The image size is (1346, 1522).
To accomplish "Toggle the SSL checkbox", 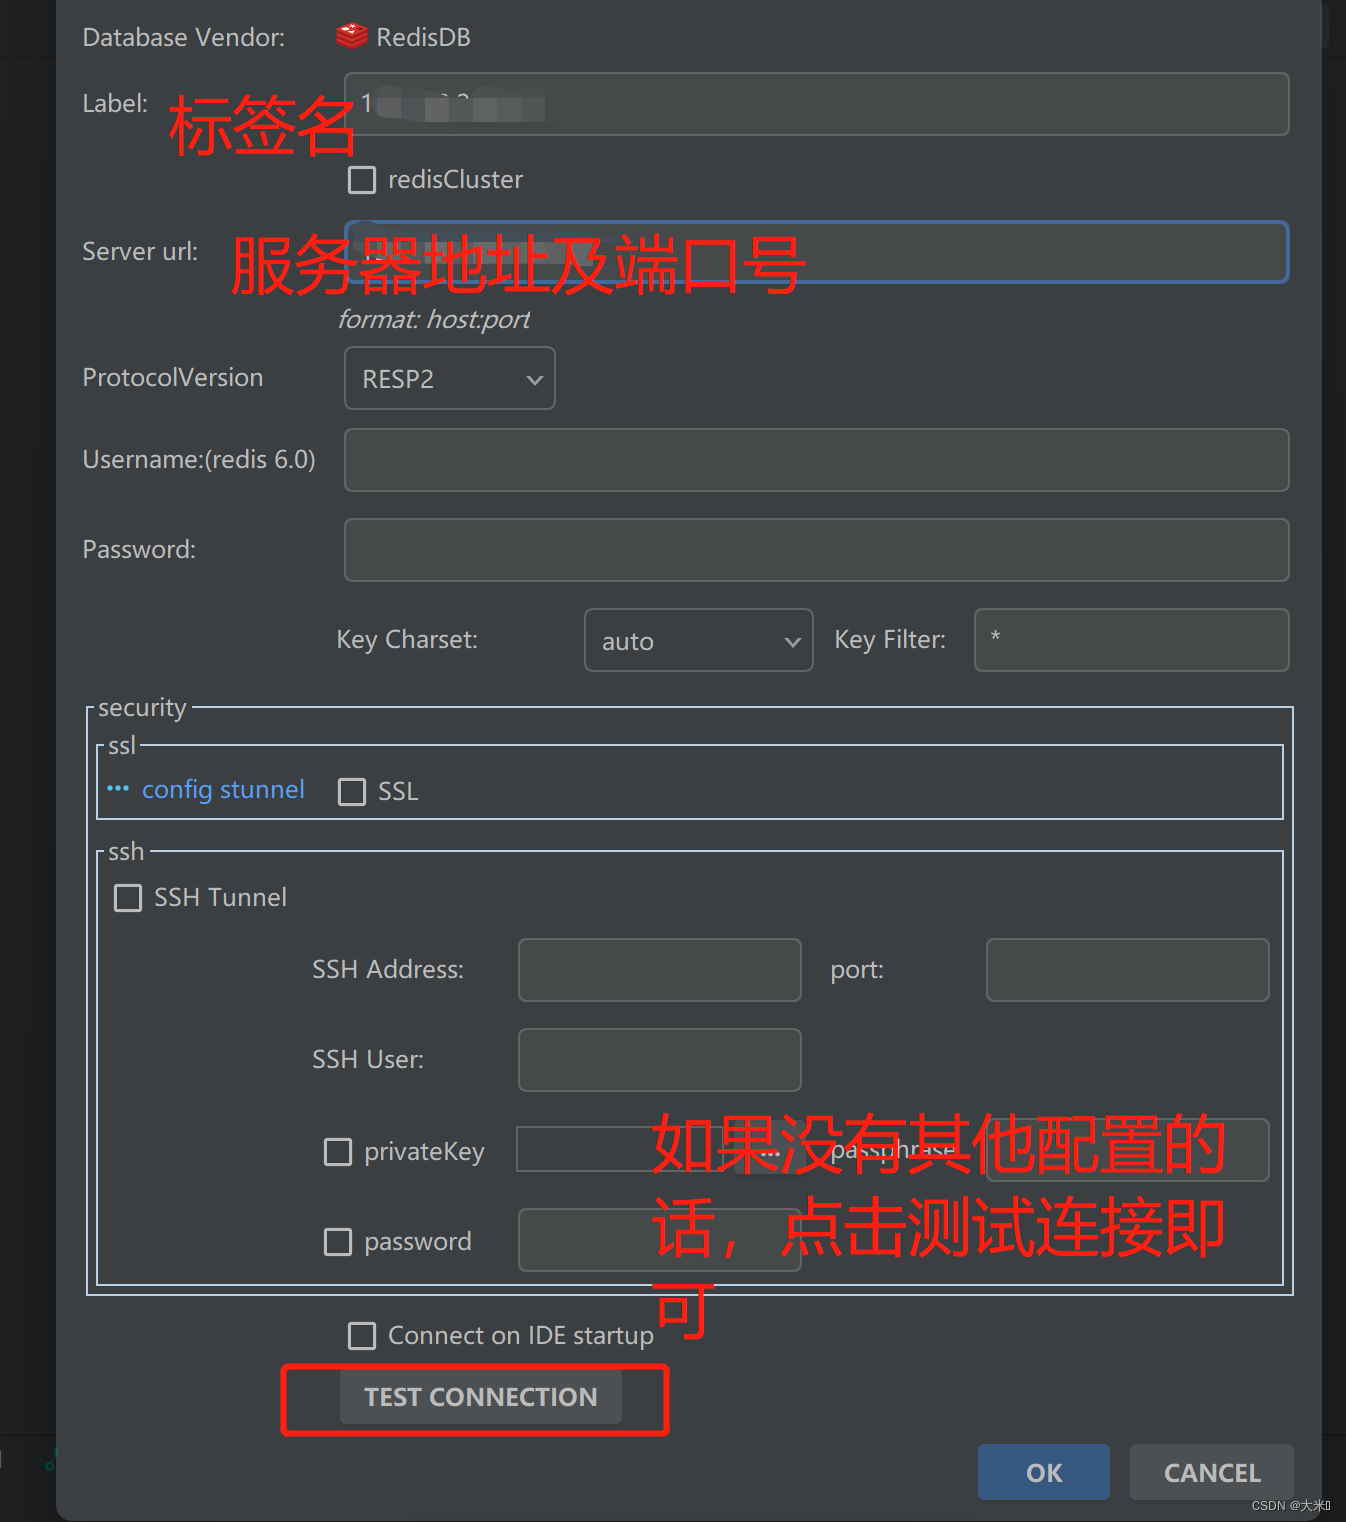I will tap(352, 792).
